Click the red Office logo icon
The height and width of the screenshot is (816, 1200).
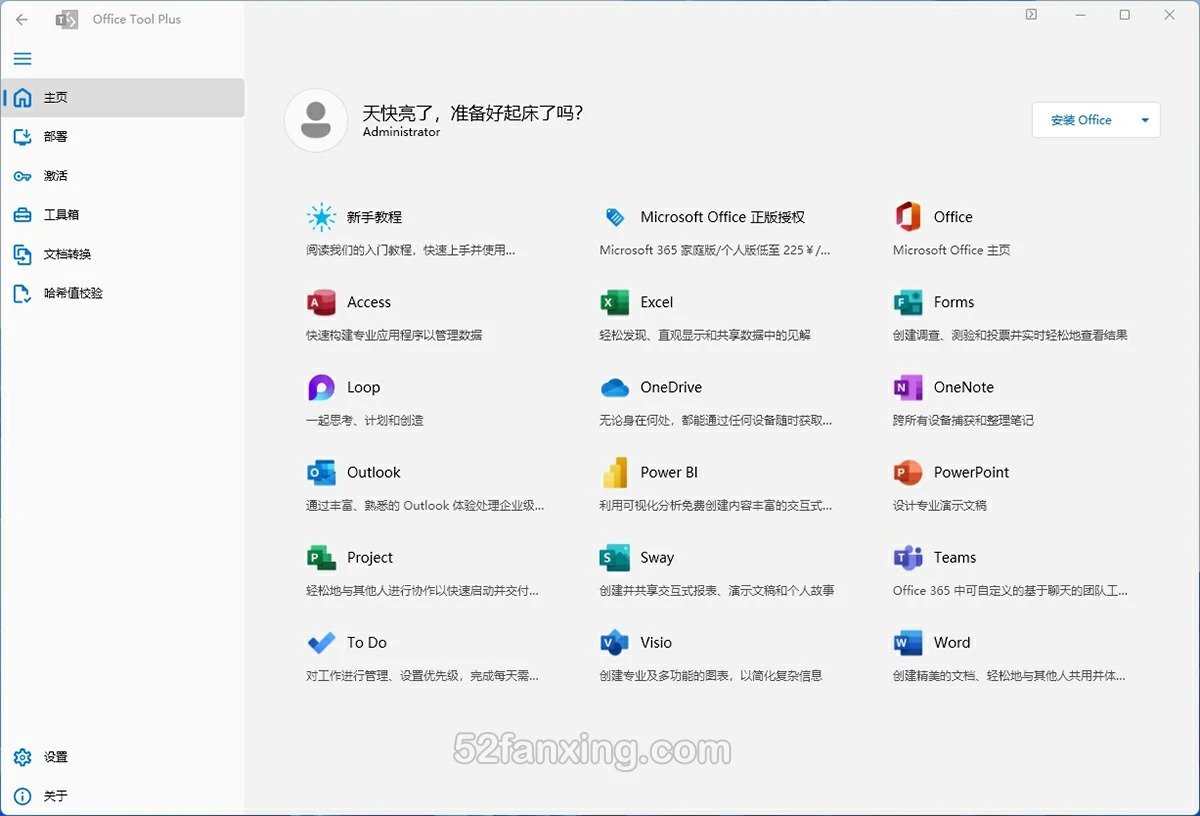tap(908, 217)
